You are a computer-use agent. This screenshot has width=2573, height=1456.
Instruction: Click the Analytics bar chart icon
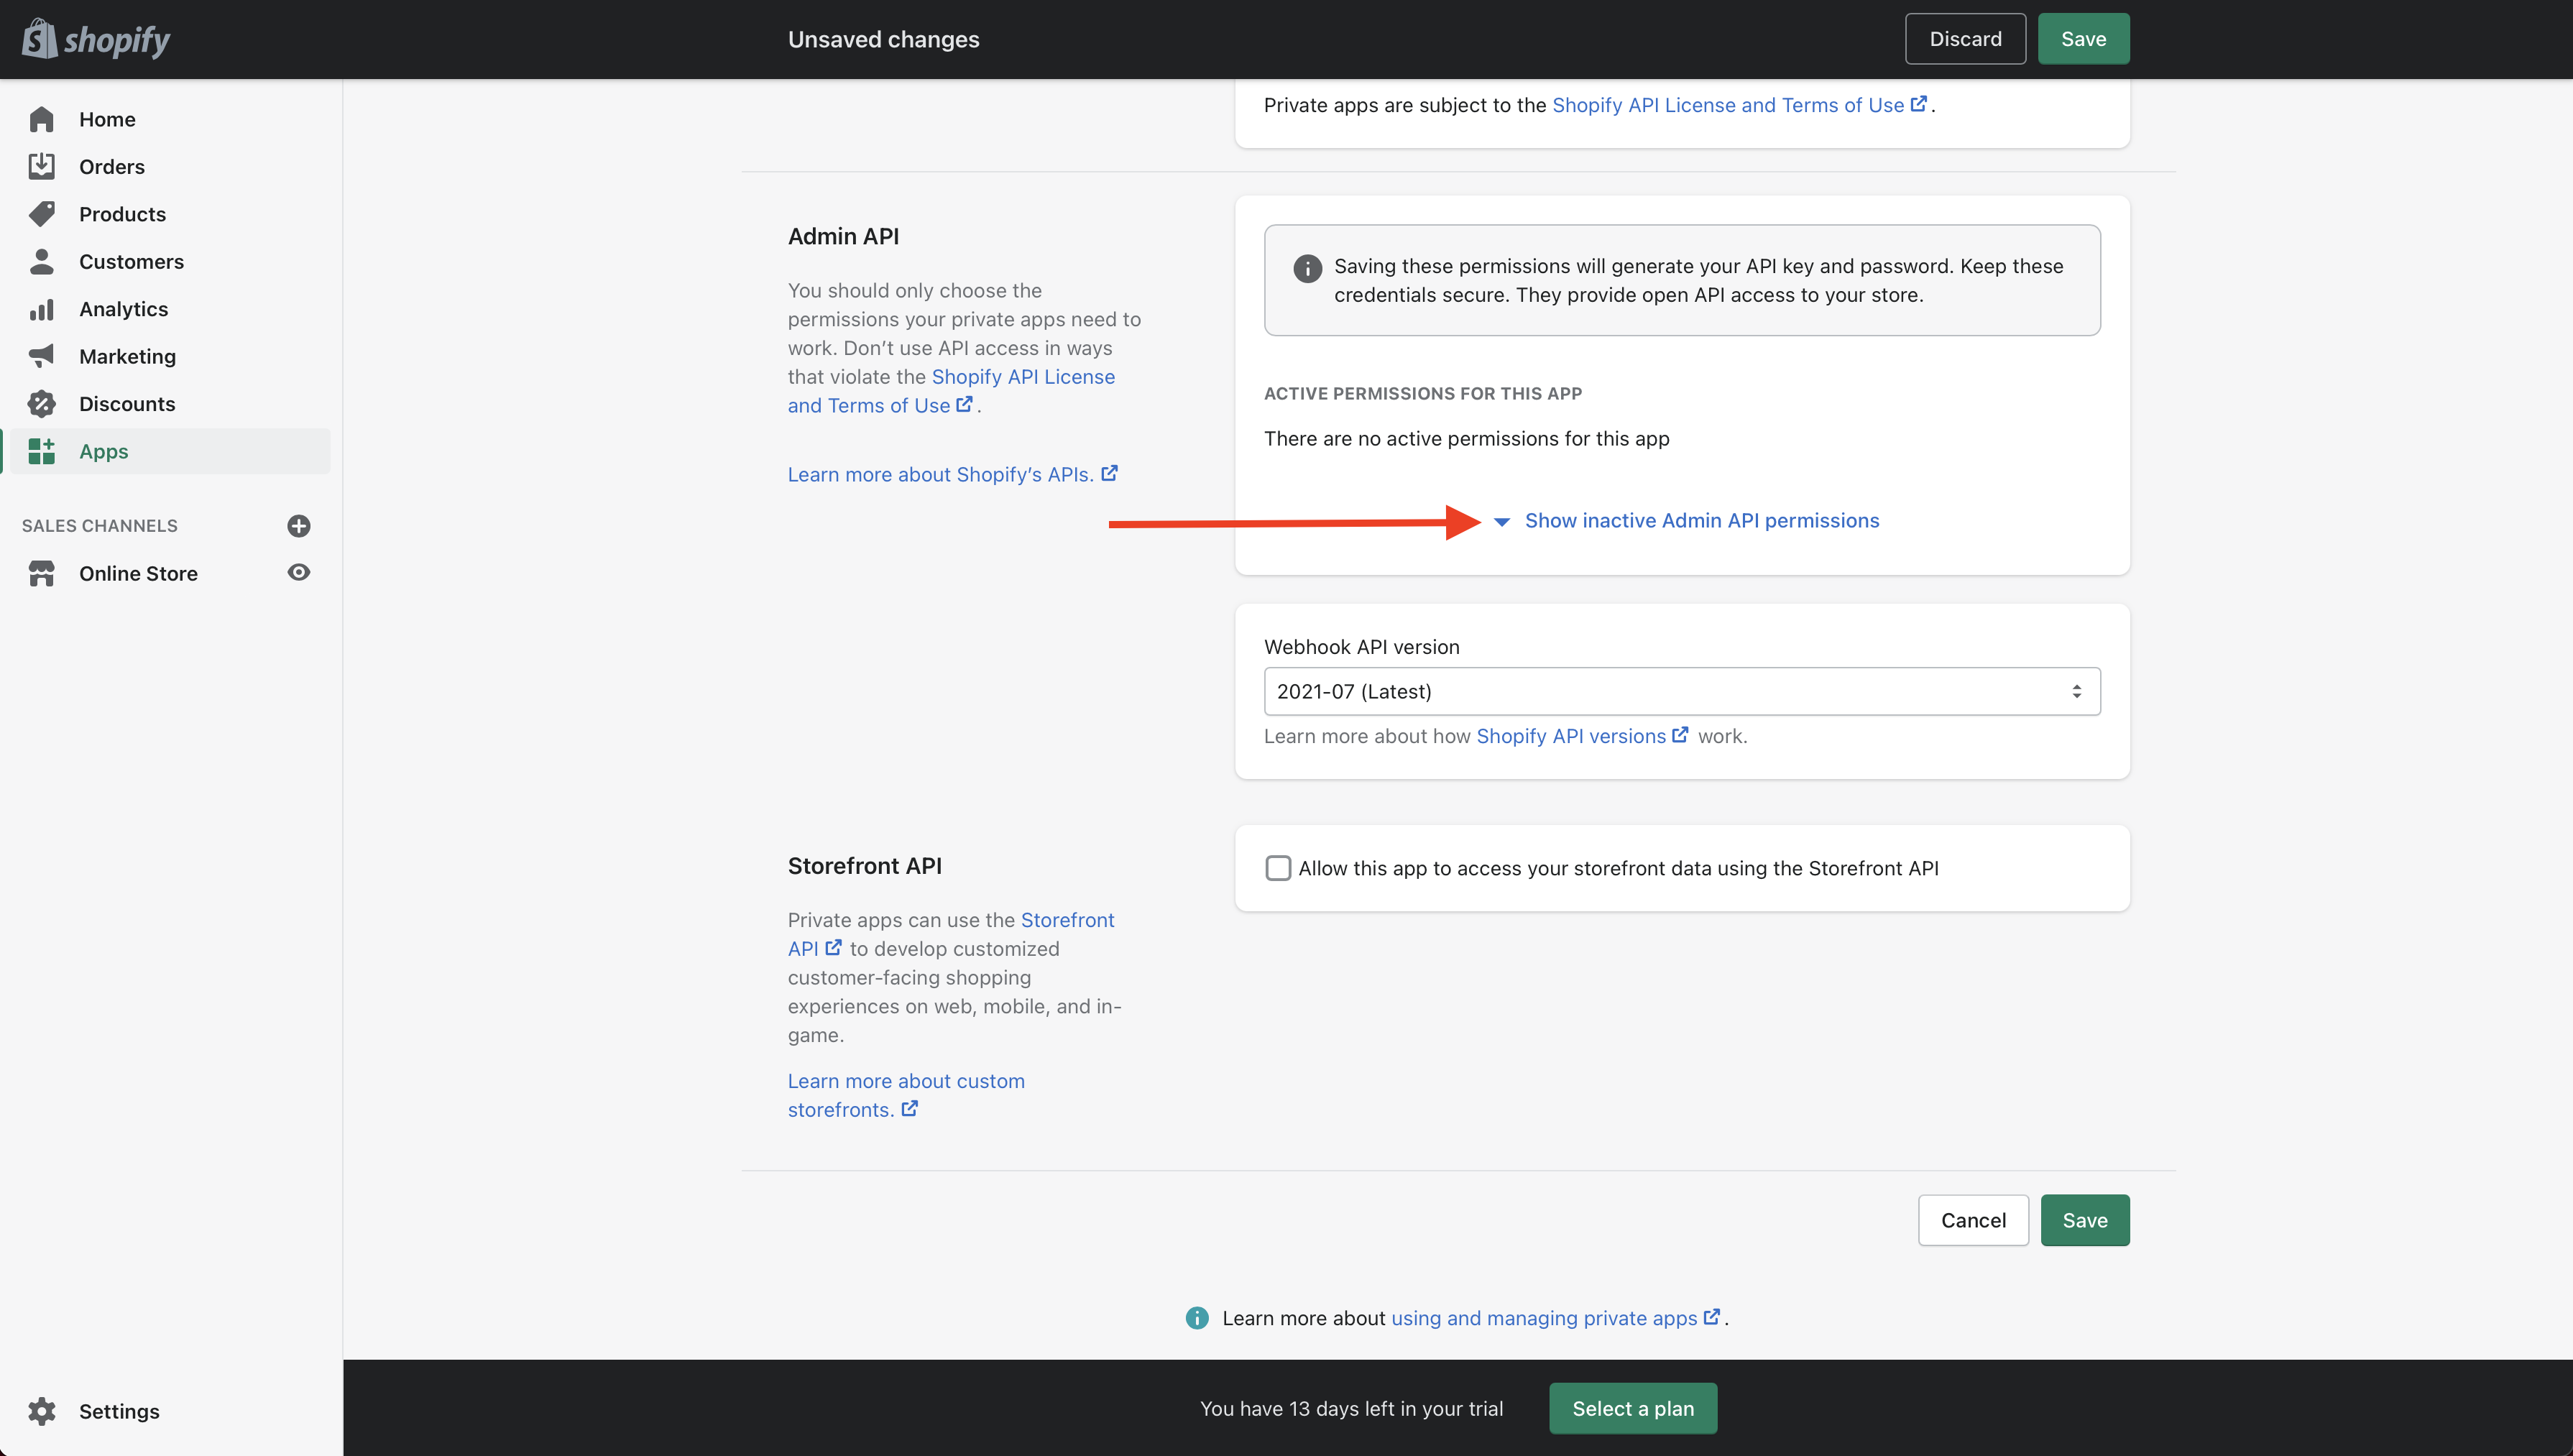42,309
